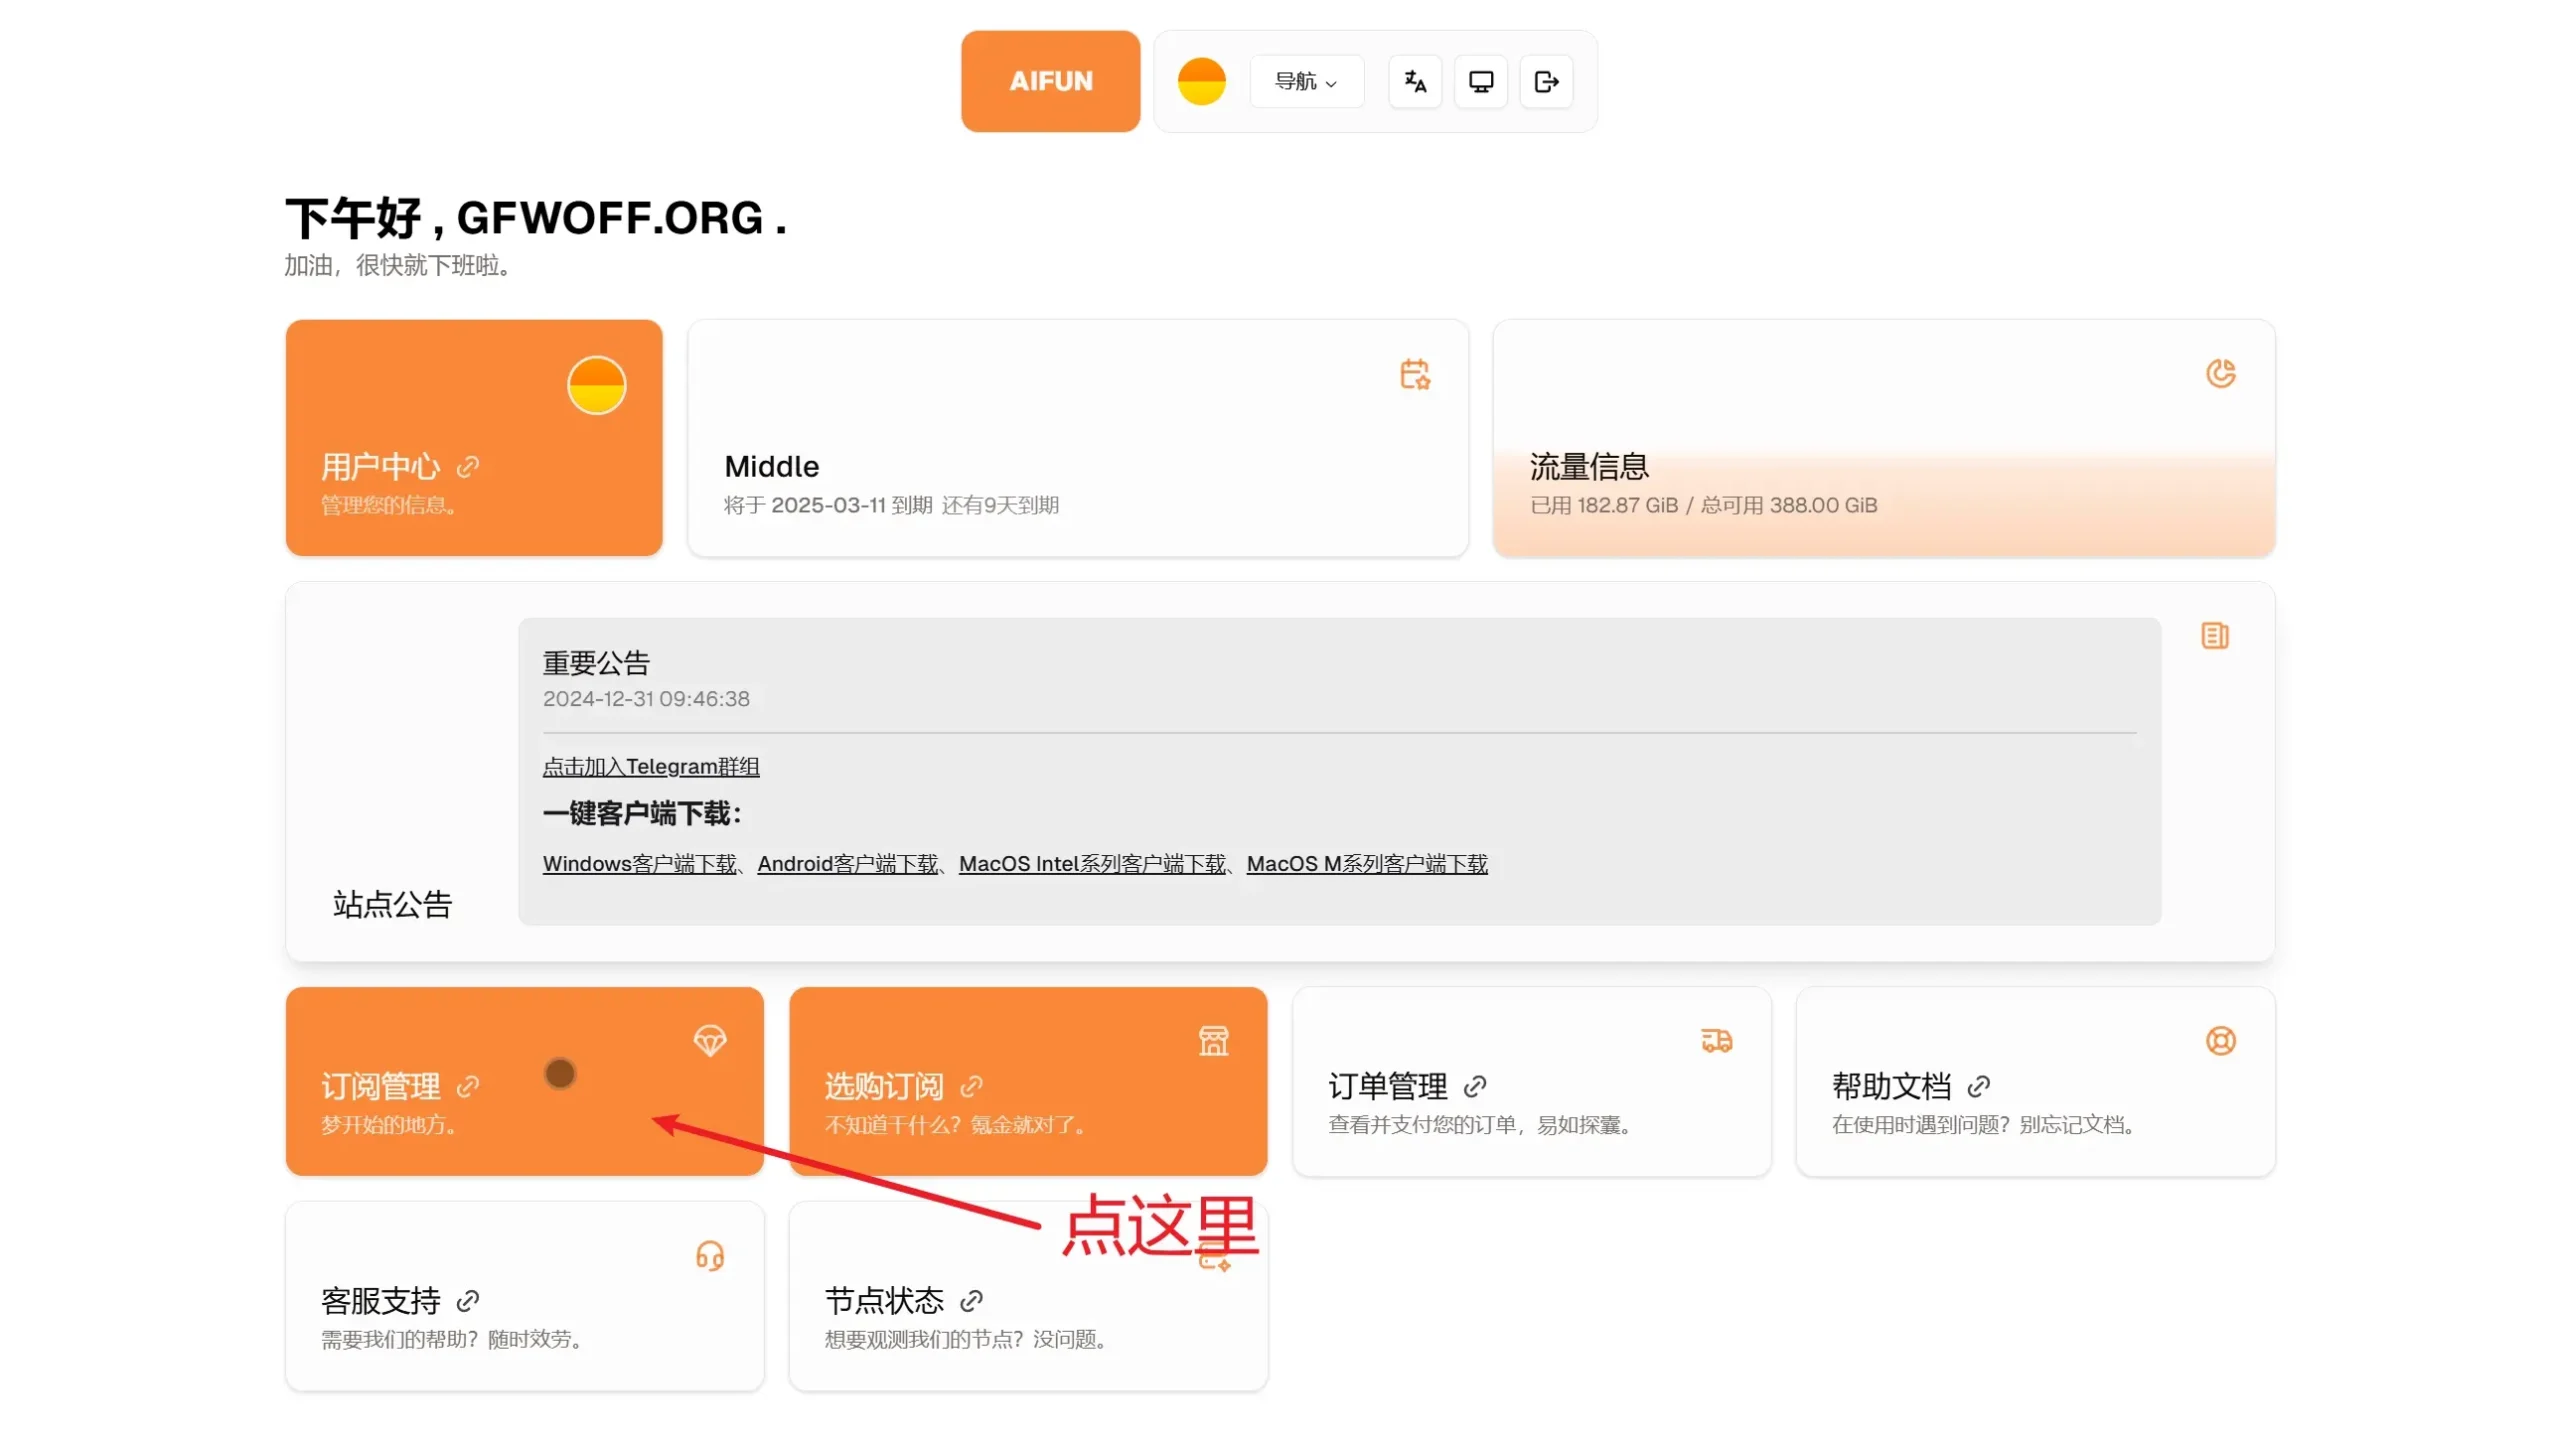
Task: Click the link icon beside 客服支持
Action: pos(468,1301)
